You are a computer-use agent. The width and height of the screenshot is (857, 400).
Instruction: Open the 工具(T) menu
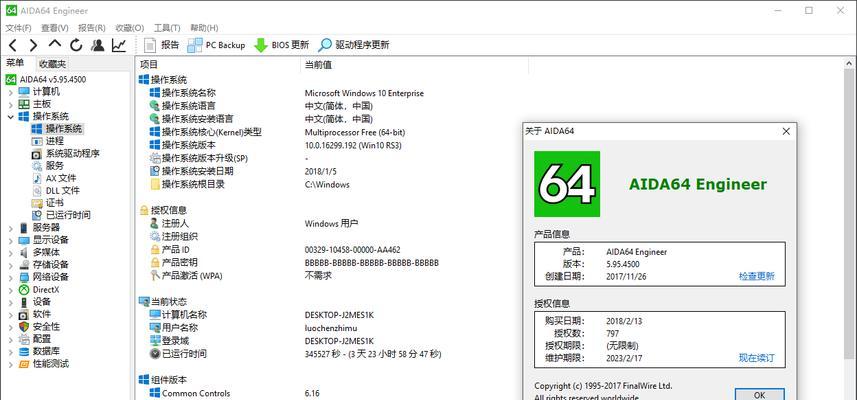pyautogui.click(x=167, y=27)
